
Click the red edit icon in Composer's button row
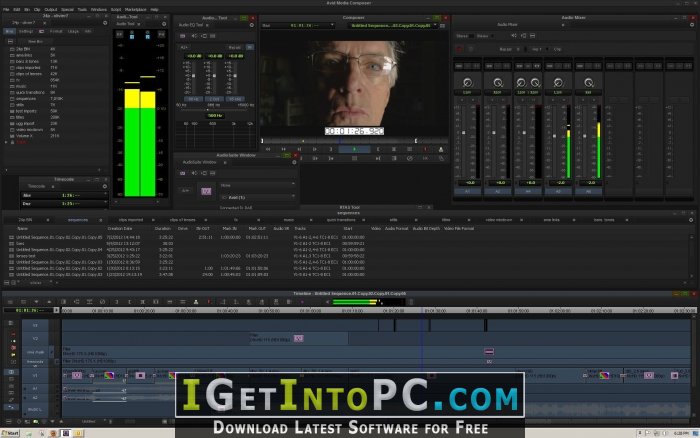425,149
